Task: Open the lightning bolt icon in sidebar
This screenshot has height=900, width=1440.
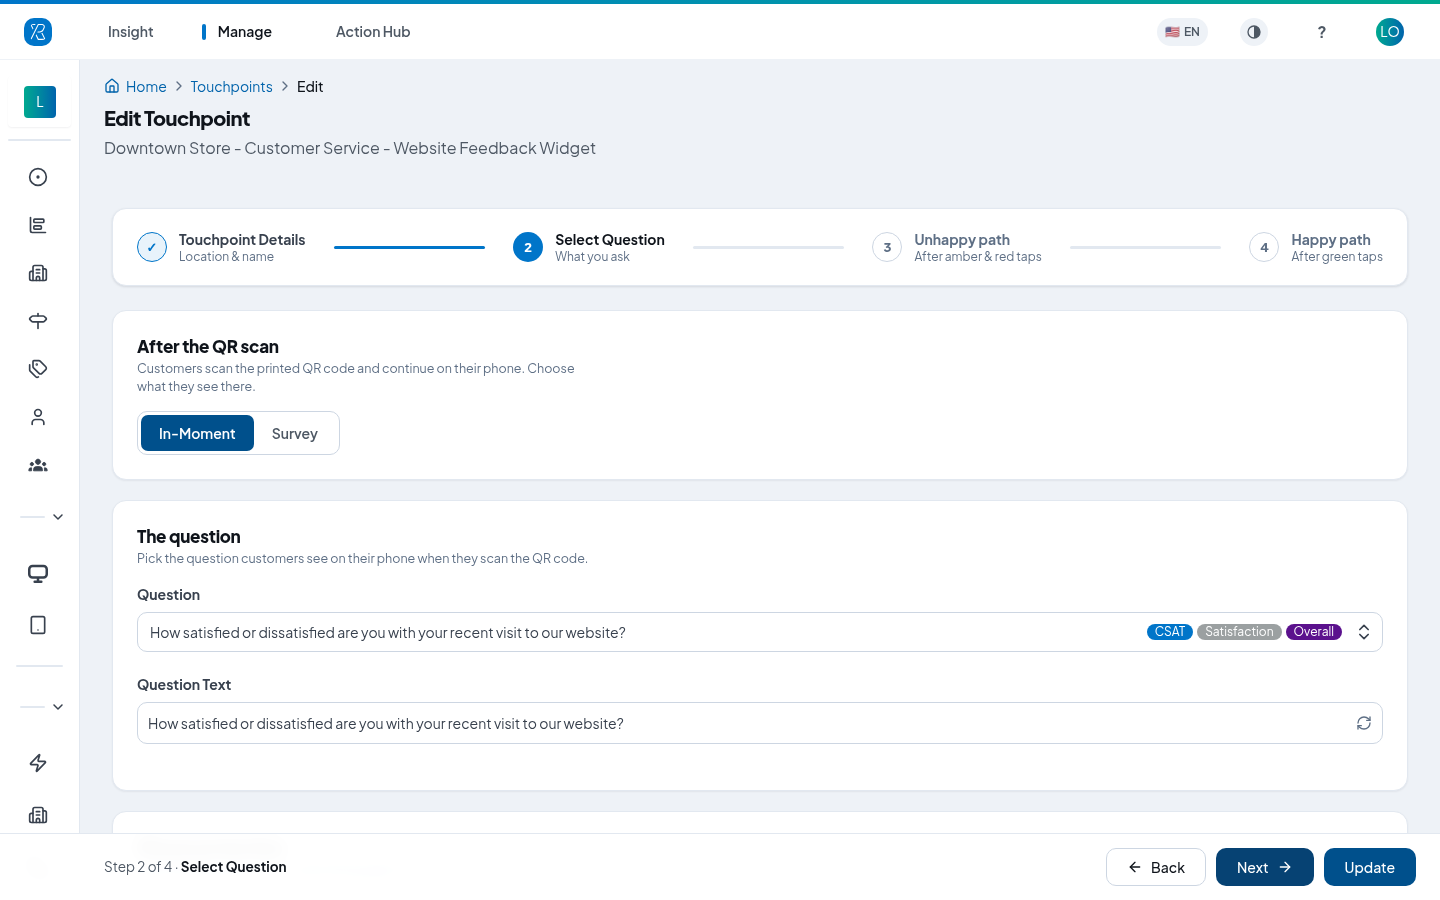Action: tap(38, 763)
